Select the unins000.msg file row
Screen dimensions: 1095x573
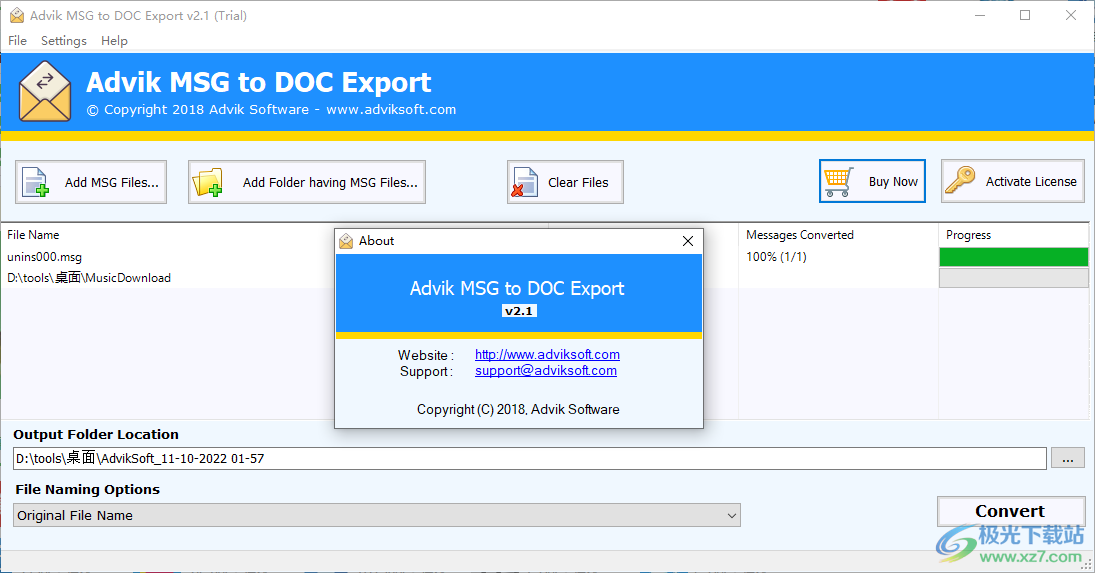[x=45, y=257]
